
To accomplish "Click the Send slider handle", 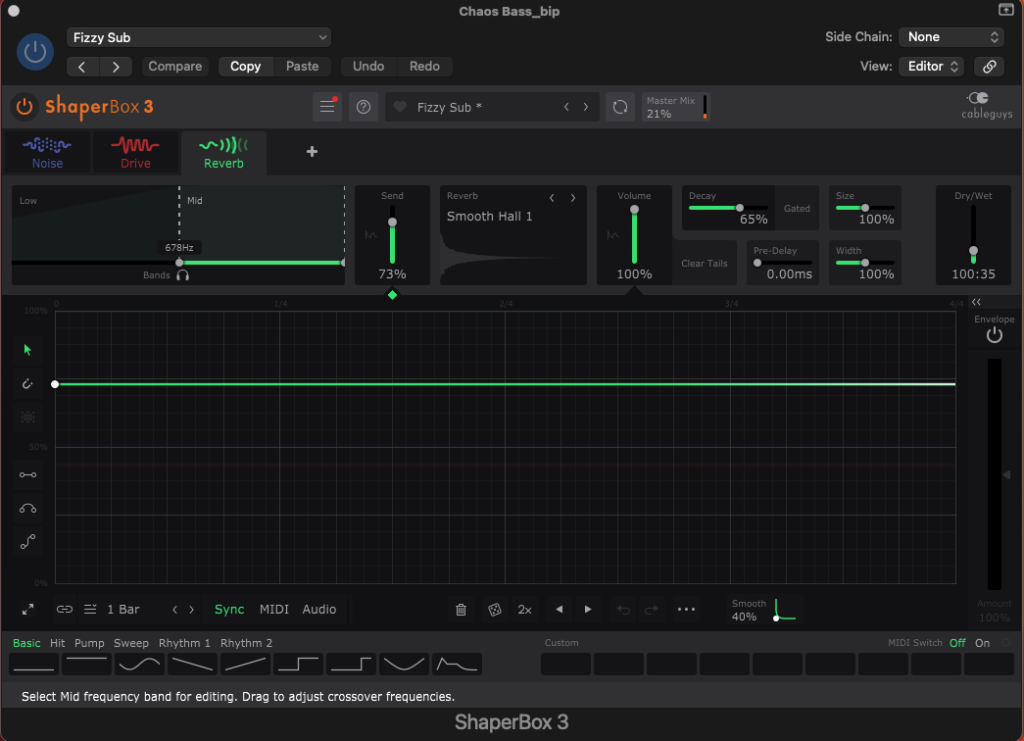I will (392, 222).
